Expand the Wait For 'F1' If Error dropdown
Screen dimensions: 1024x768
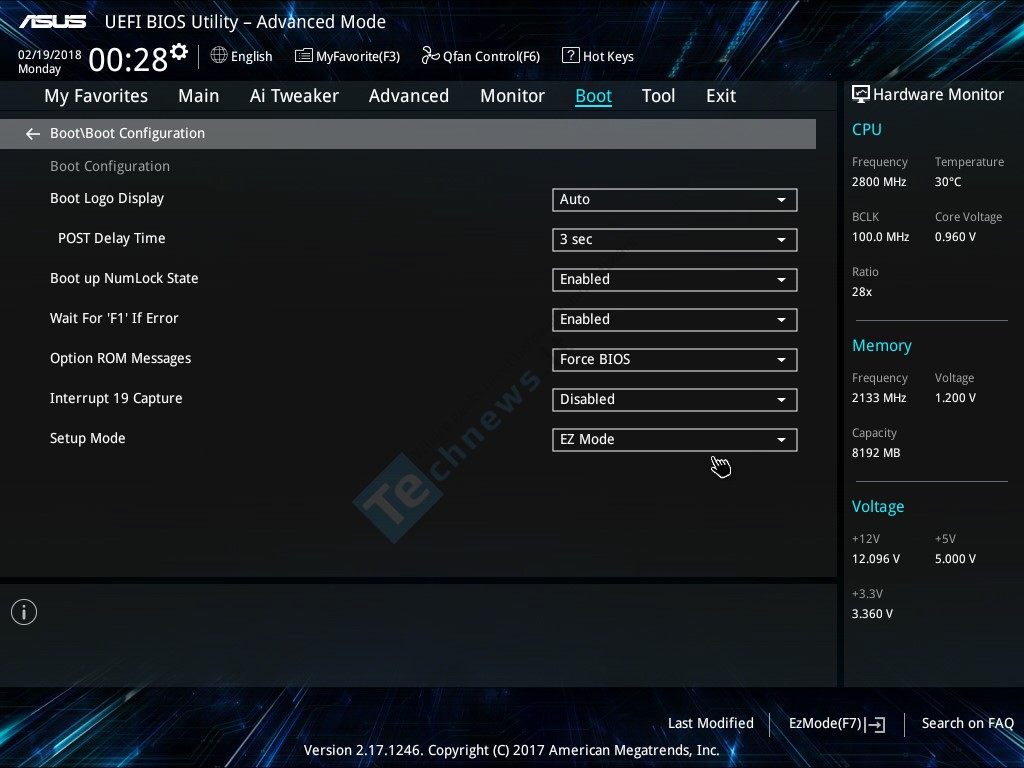click(675, 319)
